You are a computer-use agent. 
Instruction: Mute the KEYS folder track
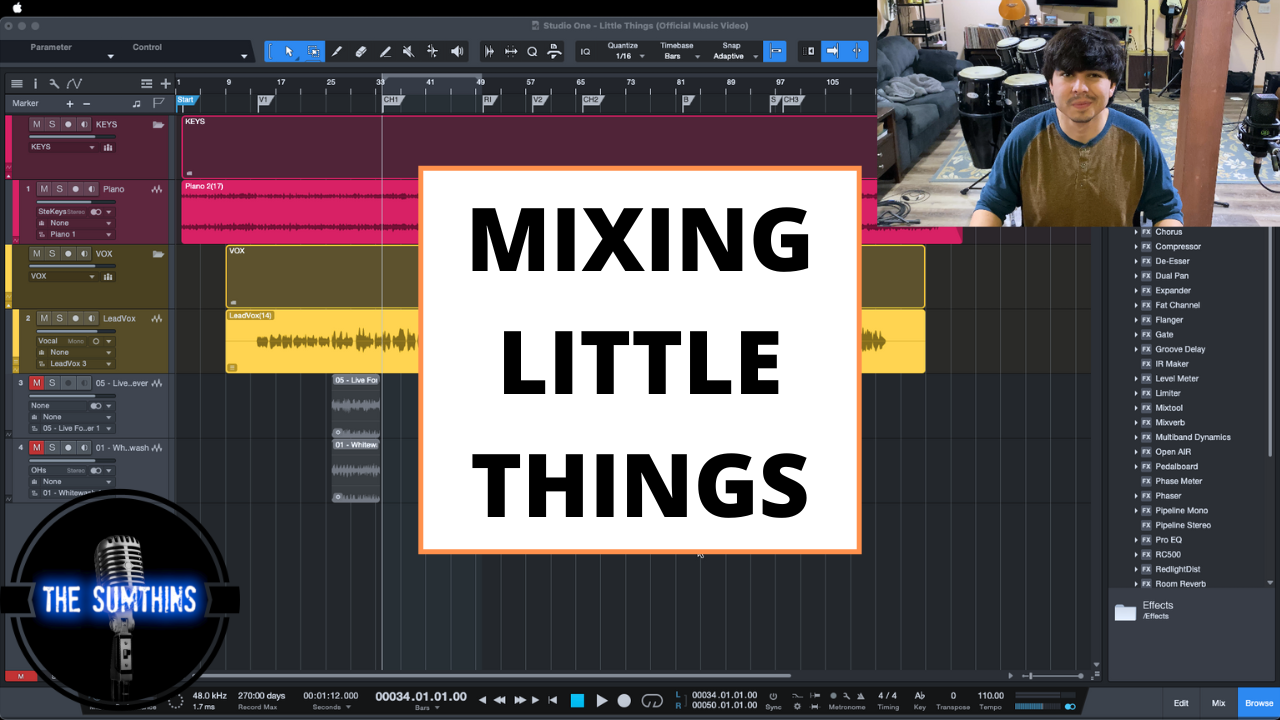point(36,125)
